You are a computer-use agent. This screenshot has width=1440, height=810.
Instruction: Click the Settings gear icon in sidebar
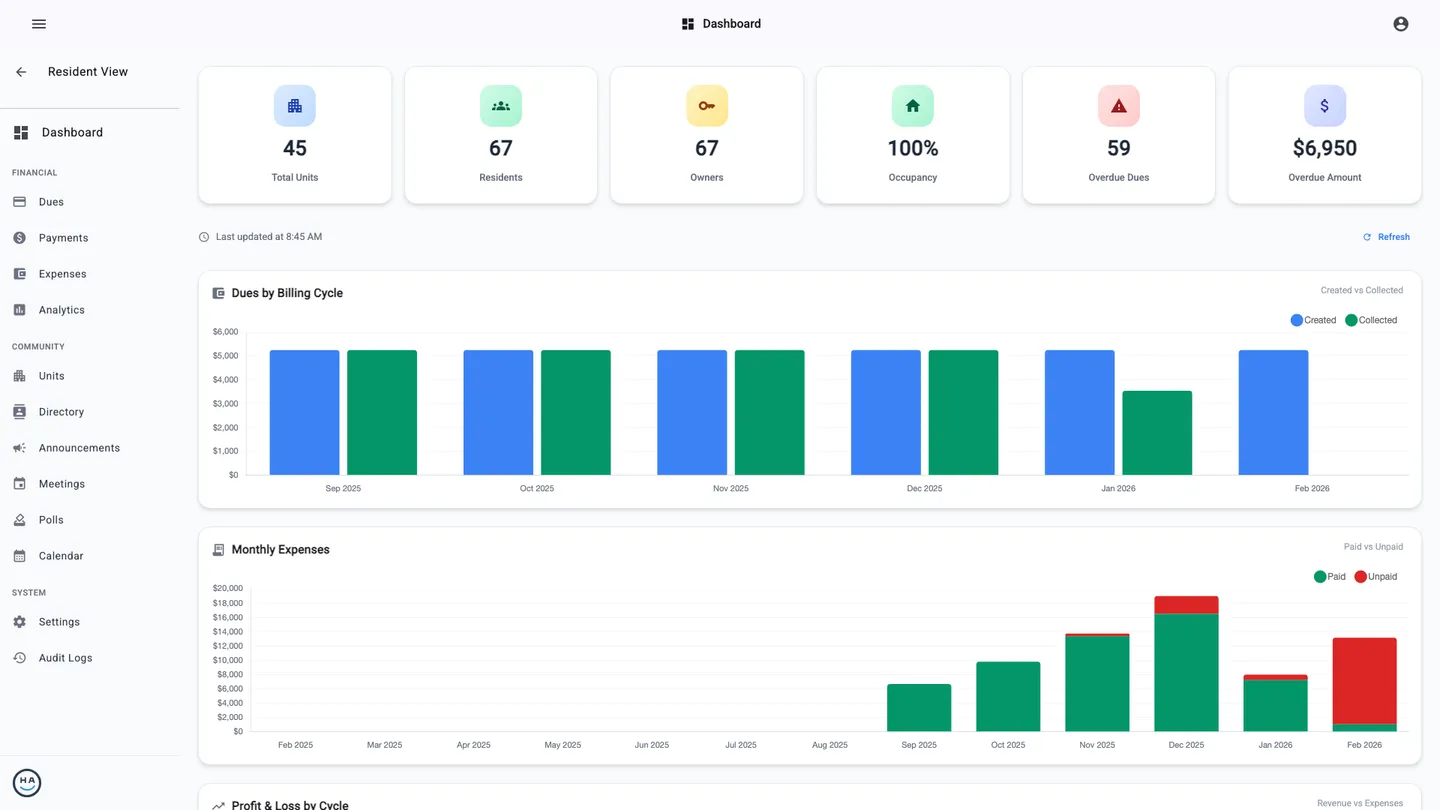(x=19, y=622)
